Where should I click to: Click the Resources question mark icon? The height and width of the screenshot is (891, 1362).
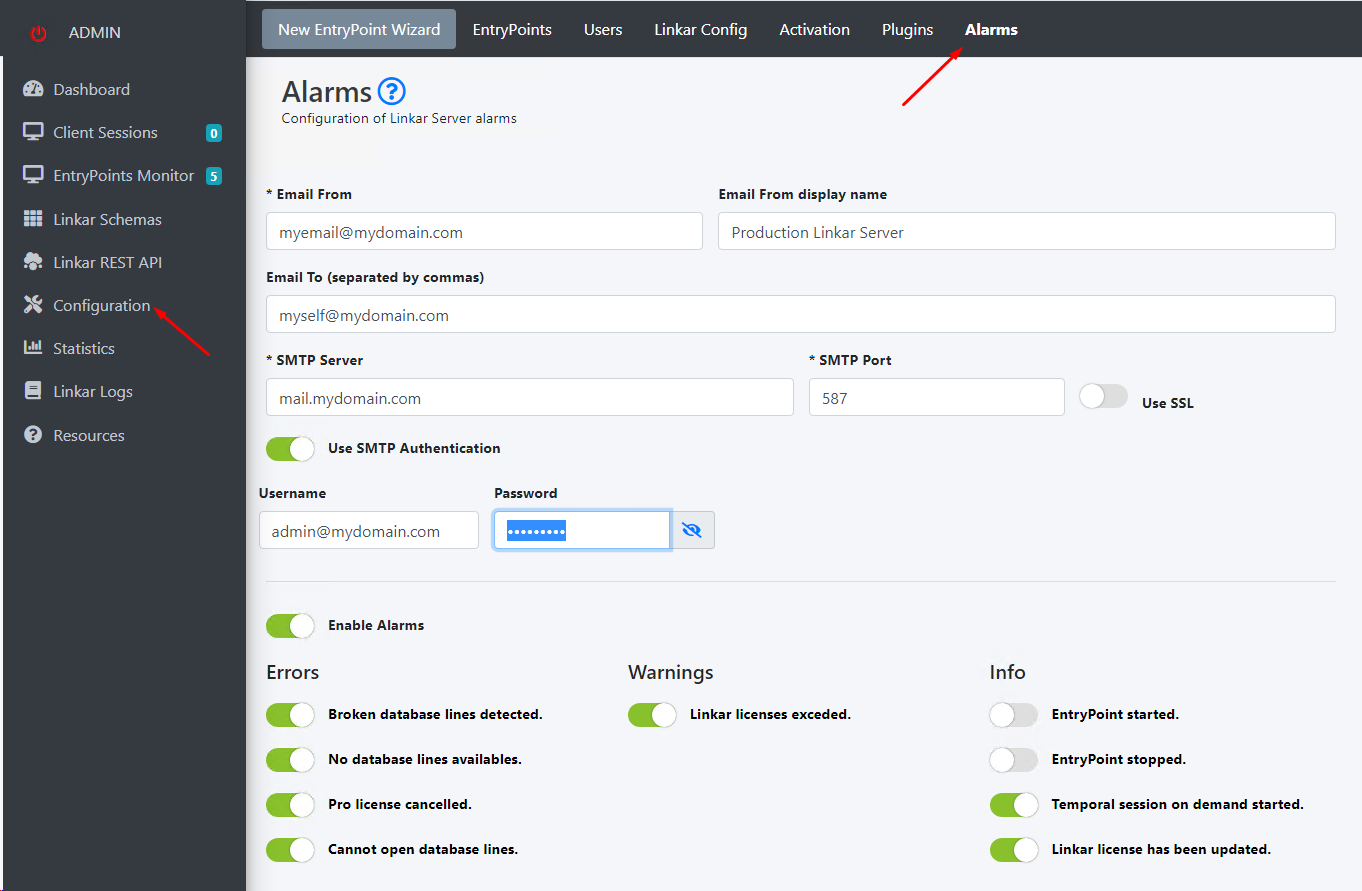coord(33,435)
